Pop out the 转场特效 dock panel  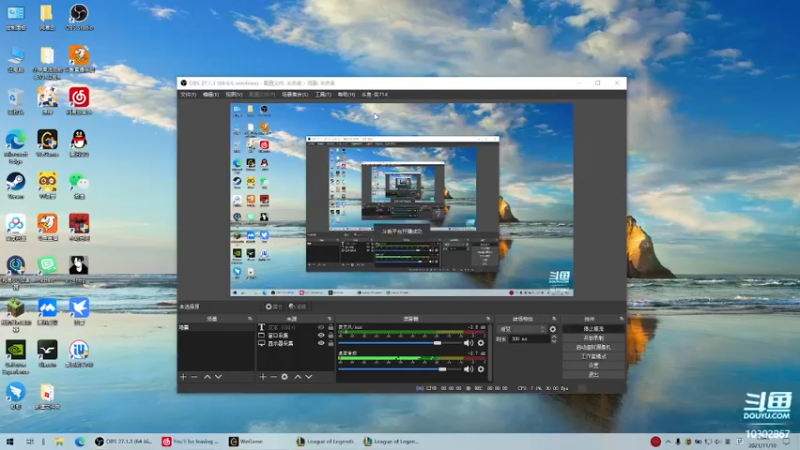point(554,319)
